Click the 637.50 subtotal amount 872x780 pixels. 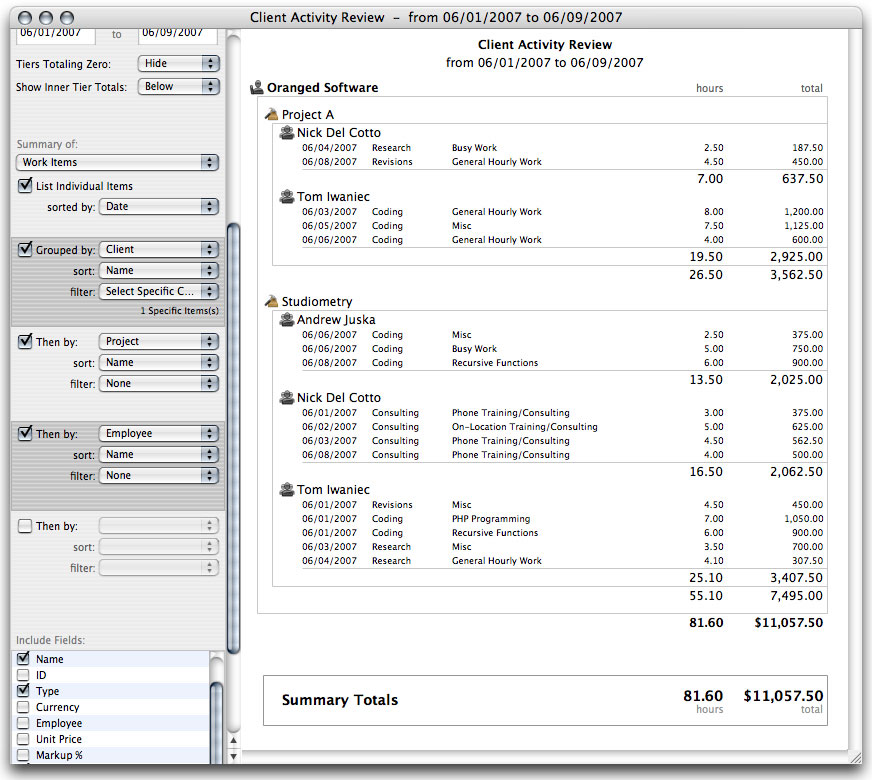(x=802, y=178)
